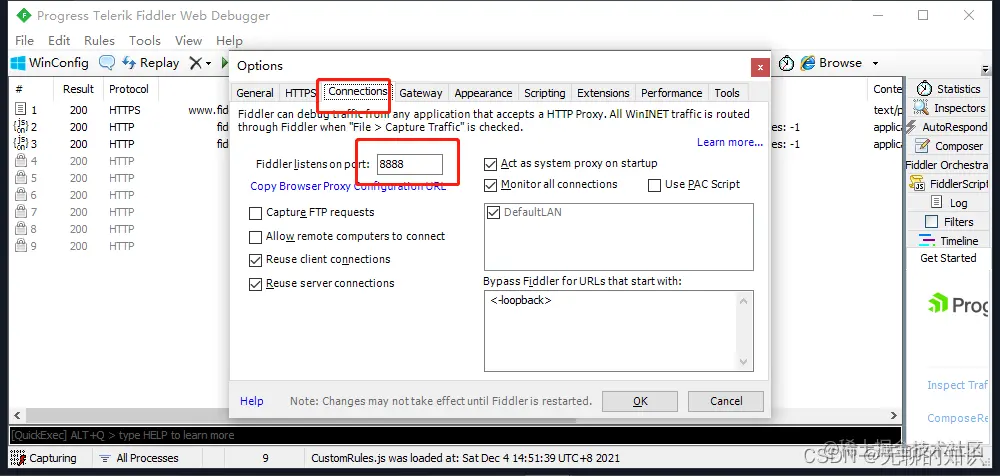Viewport: 1000px width, 476px height.
Task: Uncheck Reuse server connections
Action: [x=255, y=283]
